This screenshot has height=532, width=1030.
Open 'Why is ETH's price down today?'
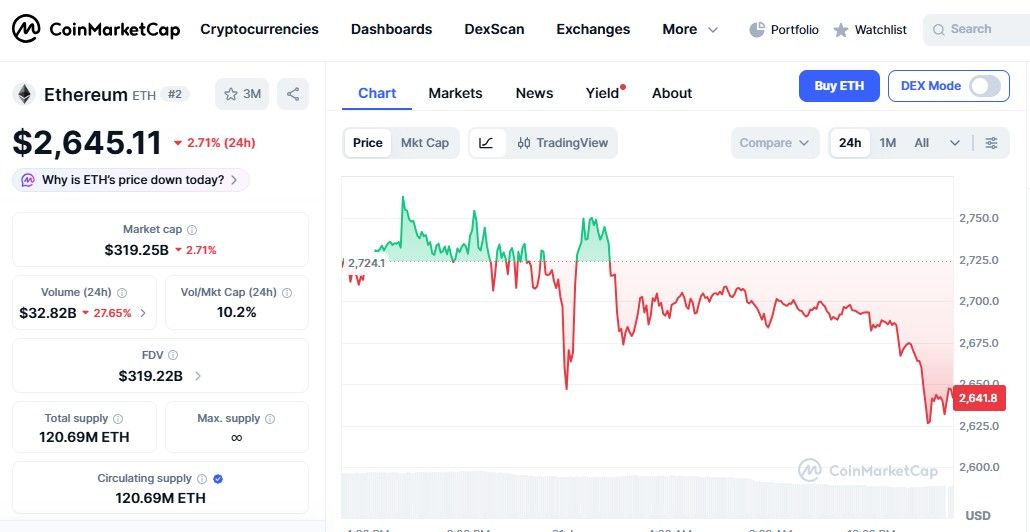click(x=131, y=180)
